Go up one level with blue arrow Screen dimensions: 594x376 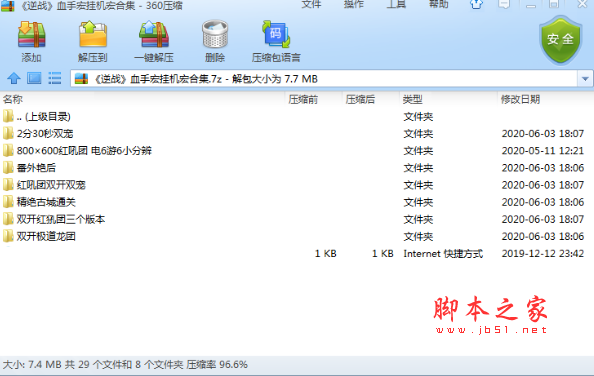[14, 78]
